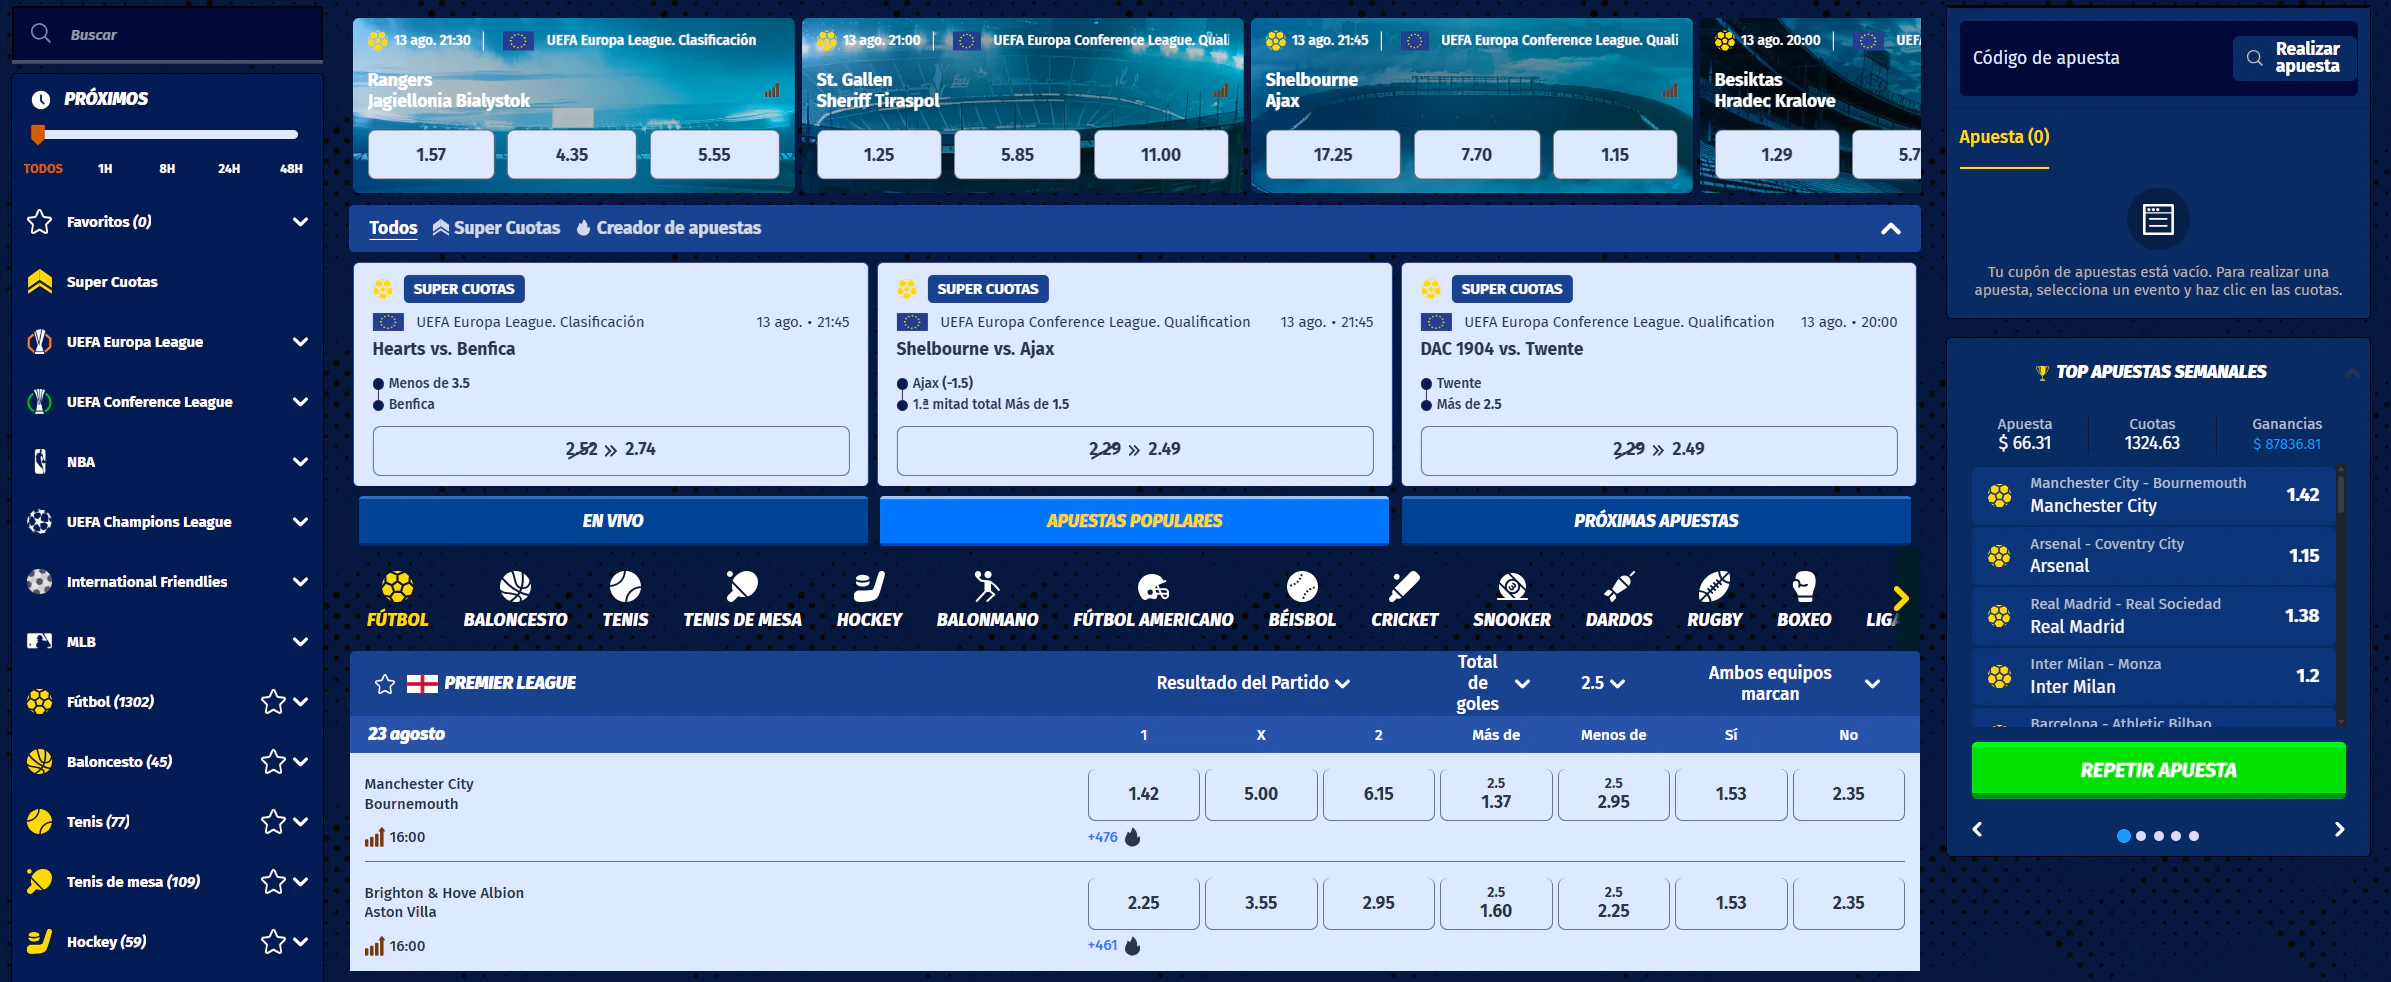
Task: Select the Cricket sport icon
Action: coord(1404,586)
